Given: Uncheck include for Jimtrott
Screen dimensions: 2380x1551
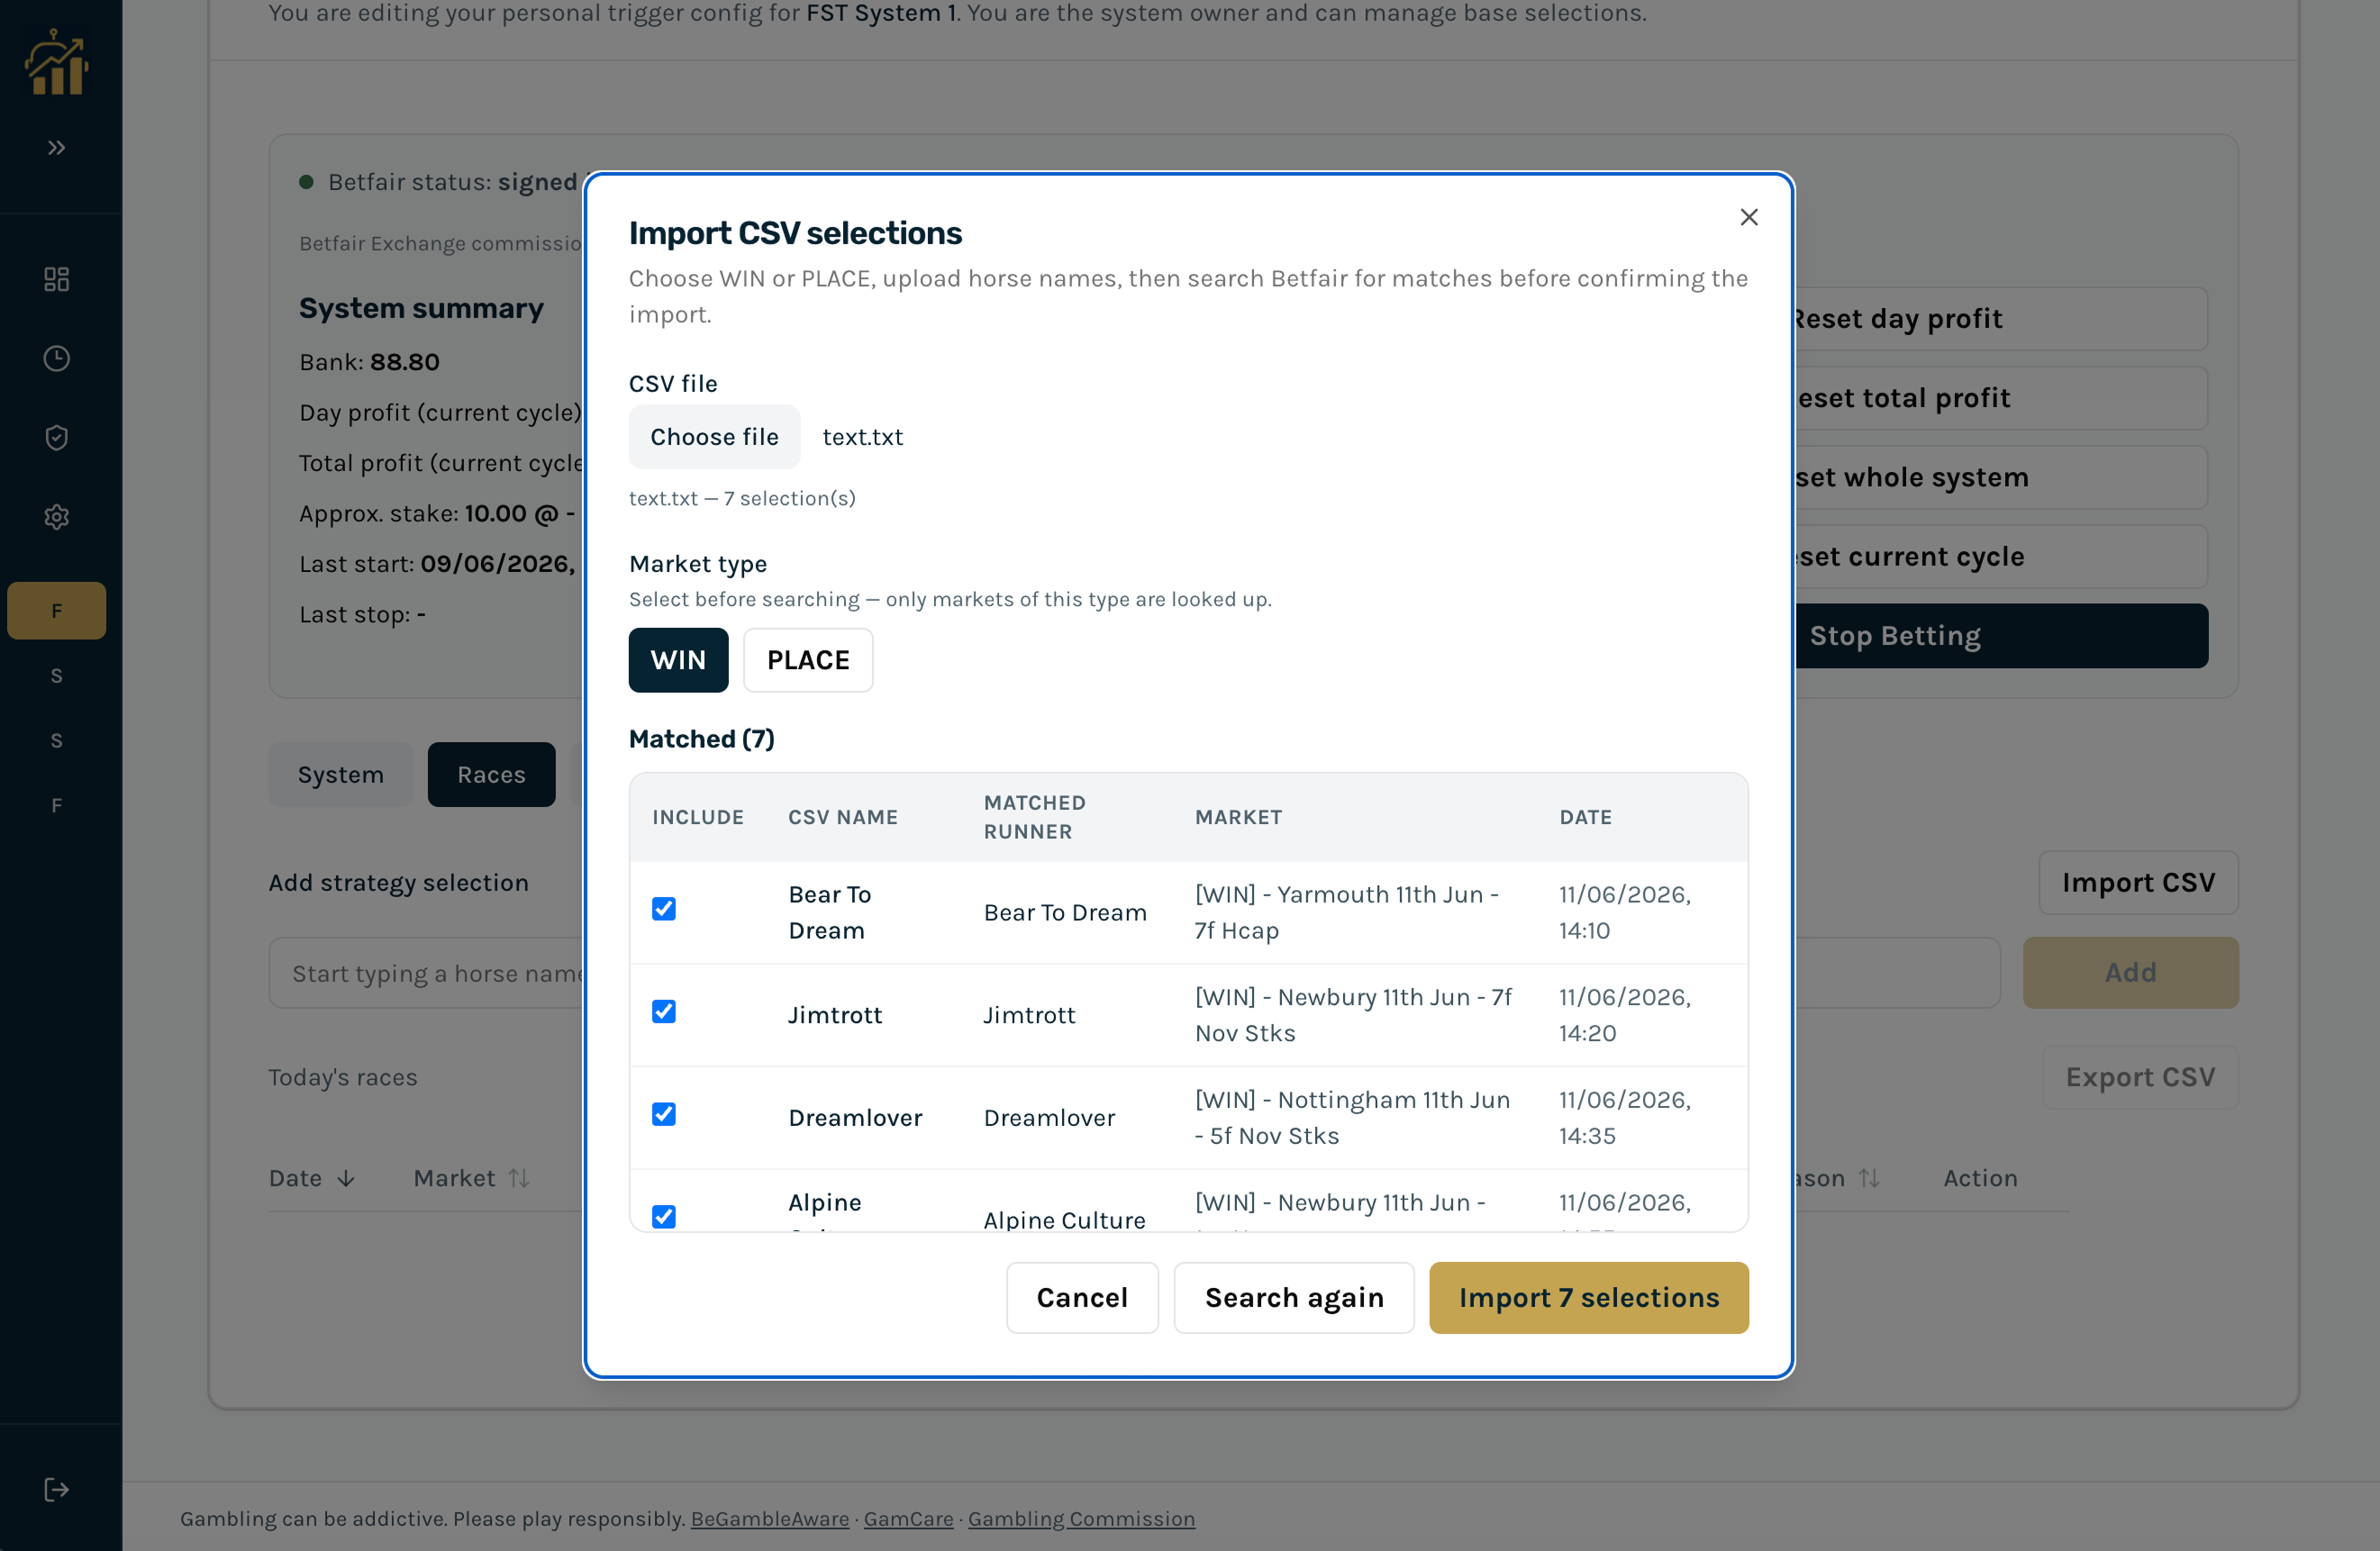Looking at the screenshot, I should click(664, 1012).
